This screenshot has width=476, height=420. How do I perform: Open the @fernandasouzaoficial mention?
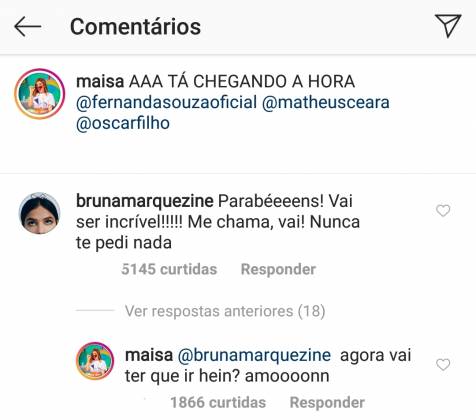[166, 102]
